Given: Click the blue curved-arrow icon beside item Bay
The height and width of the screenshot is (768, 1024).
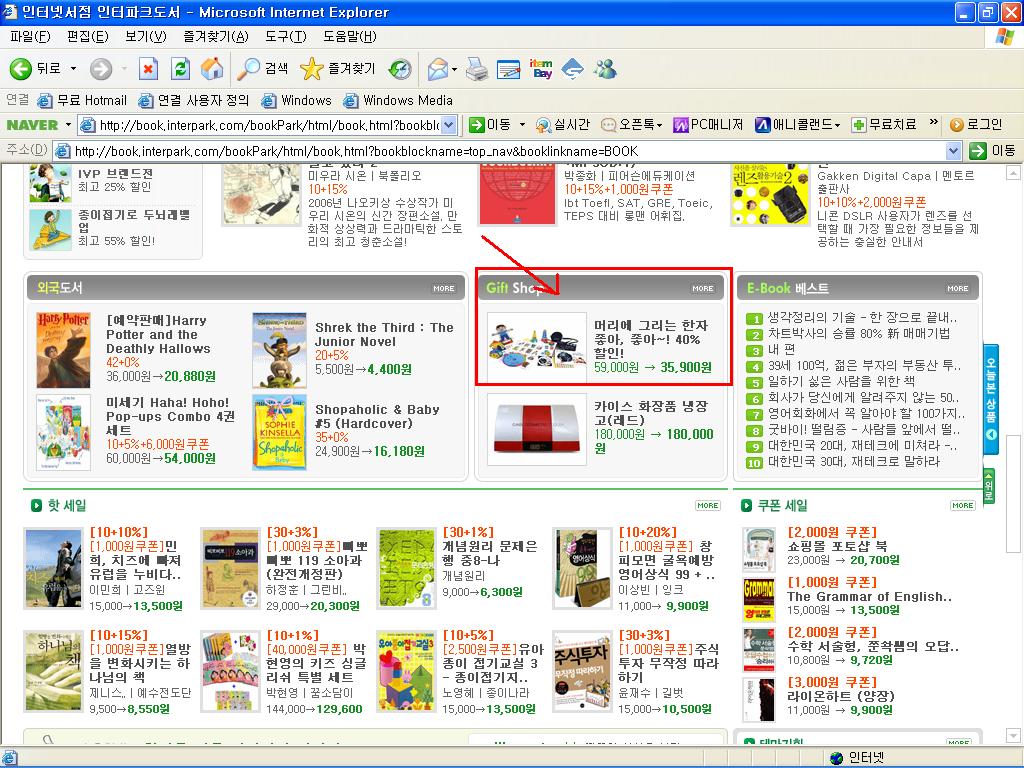Looking at the screenshot, I should tap(573, 69).
